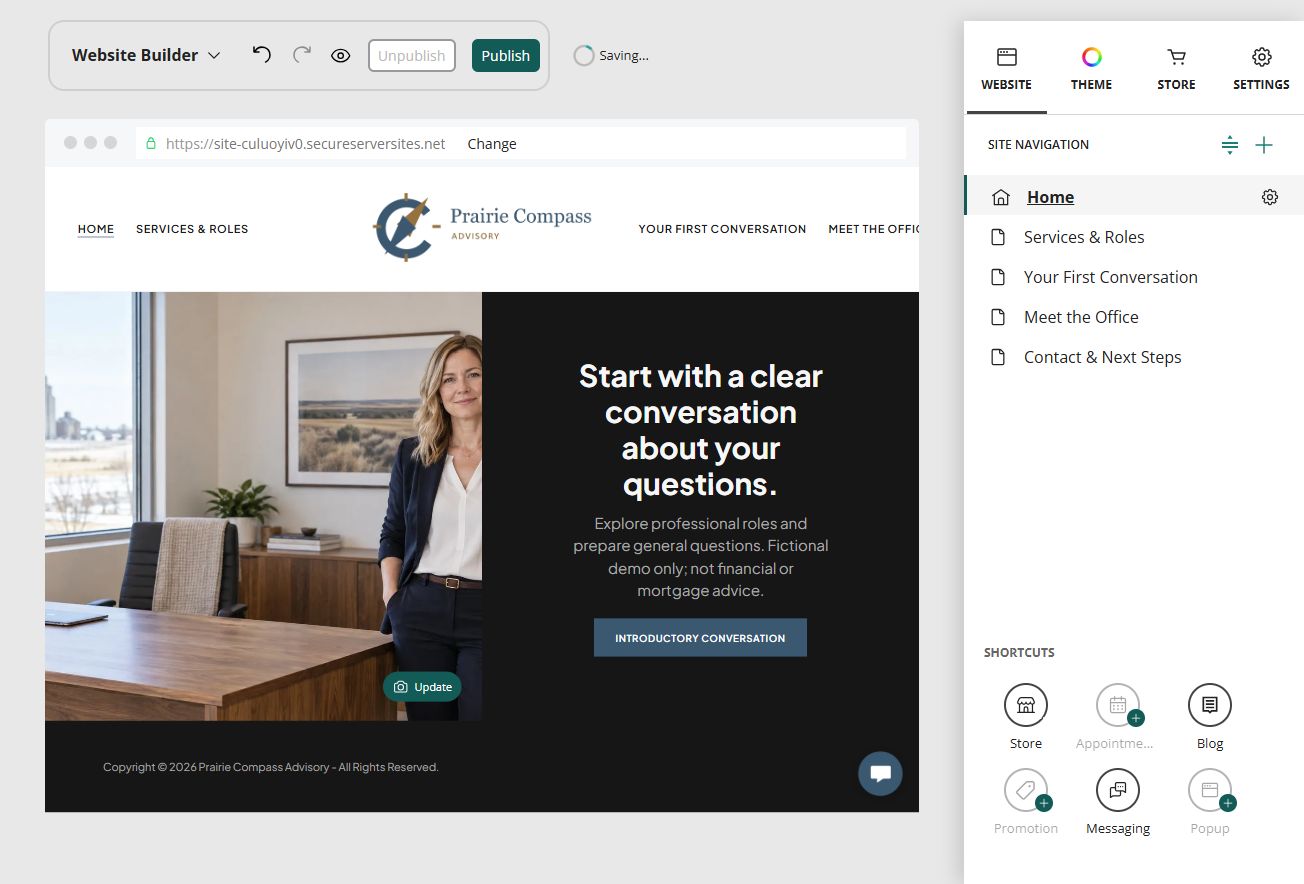Open the Blog shortcut
1304x884 pixels.
[1210, 717]
